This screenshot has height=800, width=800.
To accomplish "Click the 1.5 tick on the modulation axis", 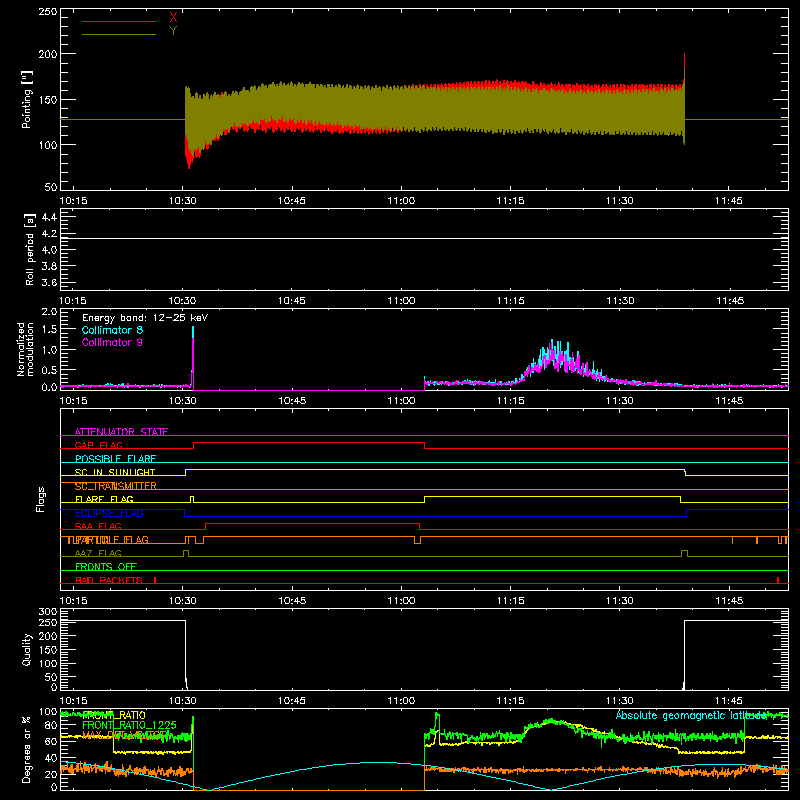I will coord(49,329).
